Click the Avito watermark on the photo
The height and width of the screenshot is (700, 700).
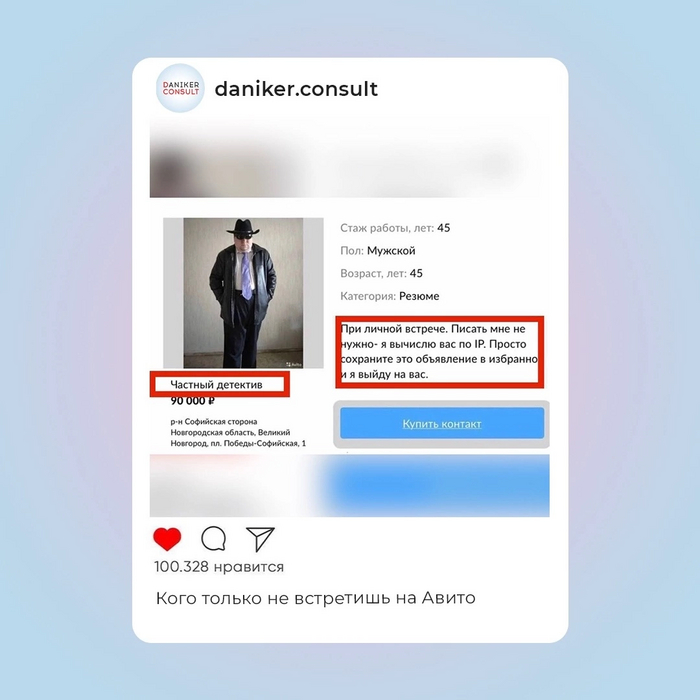pyautogui.click(x=295, y=364)
